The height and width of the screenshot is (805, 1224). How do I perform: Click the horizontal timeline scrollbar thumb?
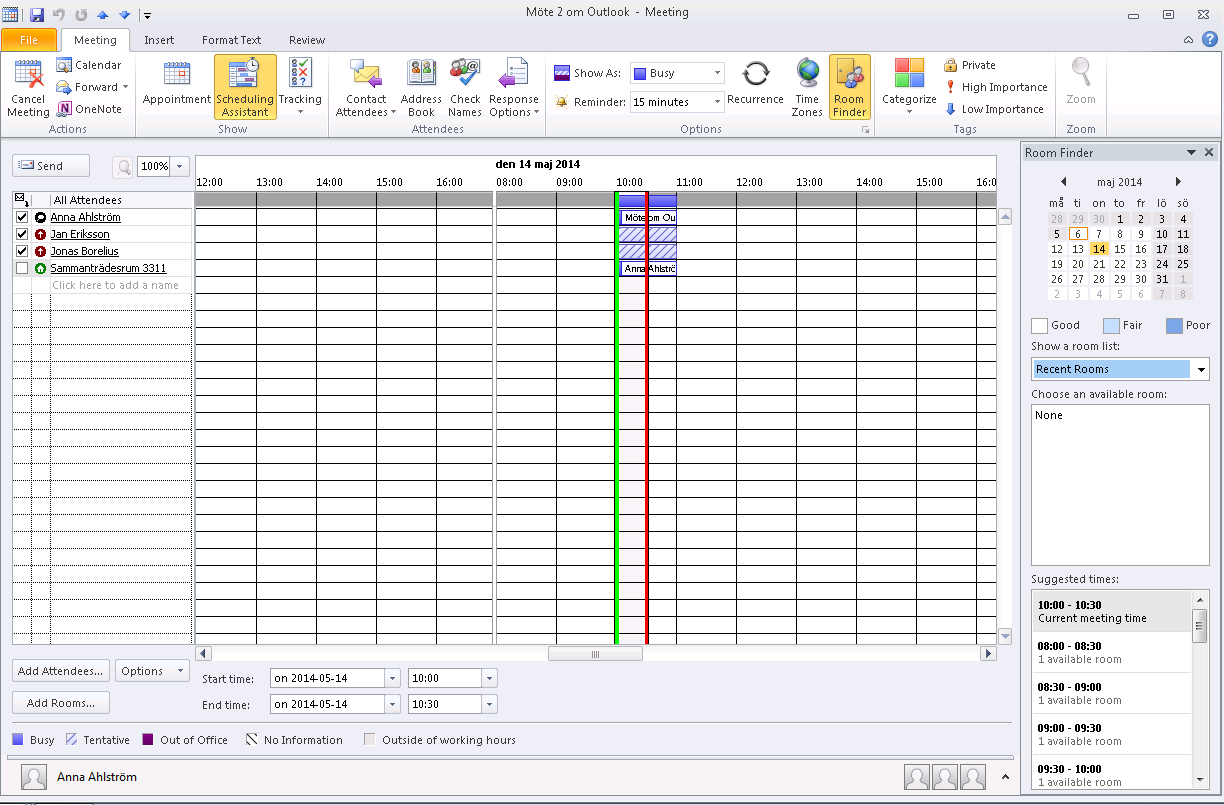(x=595, y=654)
